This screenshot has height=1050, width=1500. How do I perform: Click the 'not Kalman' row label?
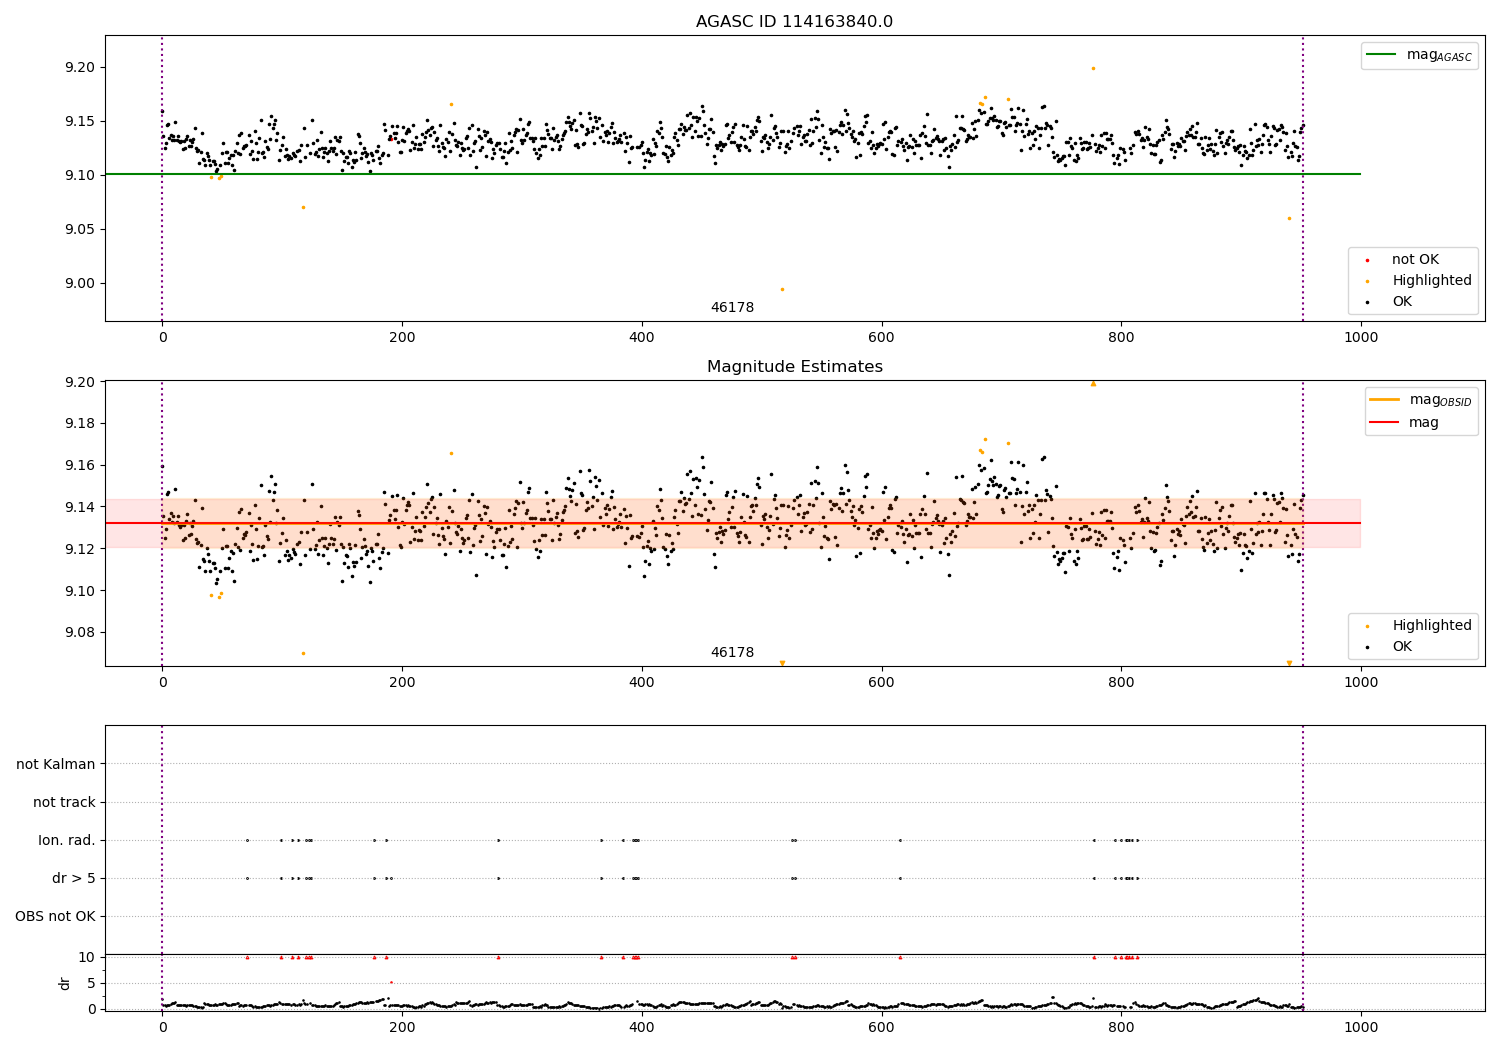pos(56,765)
